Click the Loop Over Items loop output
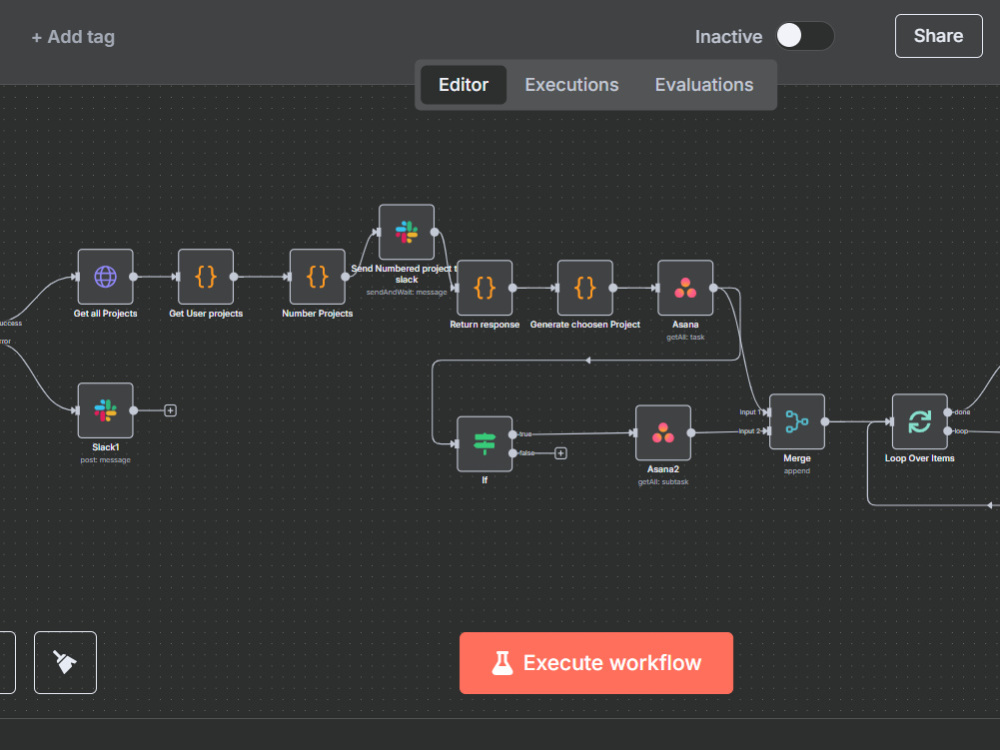This screenshot has height=750, width=1000. pos(948,432)
